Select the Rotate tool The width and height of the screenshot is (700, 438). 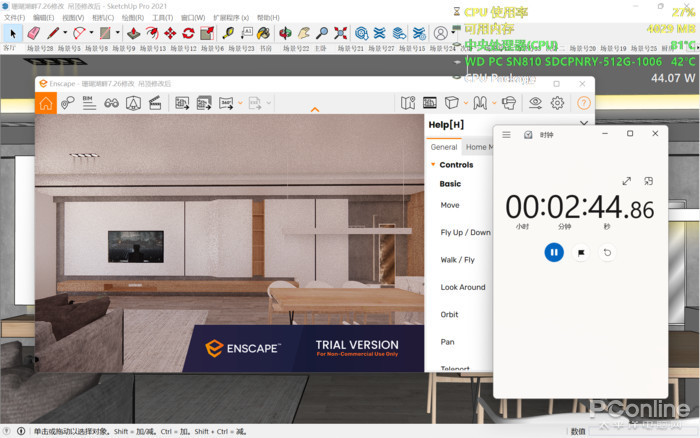(x=188, y=33)
